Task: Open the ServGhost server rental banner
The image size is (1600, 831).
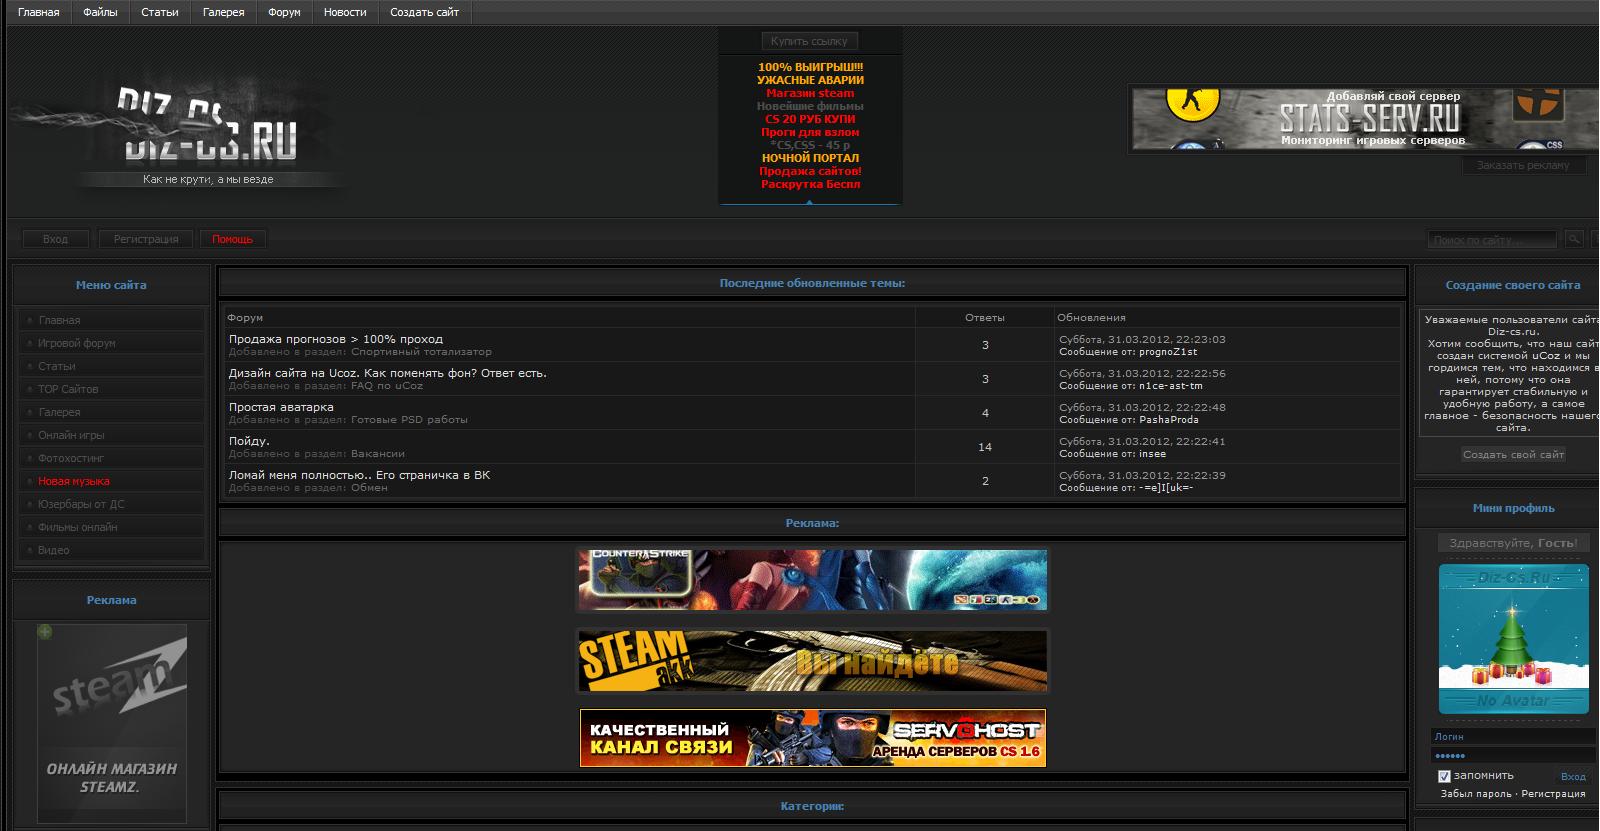Action: pyautogui.click(x=813, y=738)
